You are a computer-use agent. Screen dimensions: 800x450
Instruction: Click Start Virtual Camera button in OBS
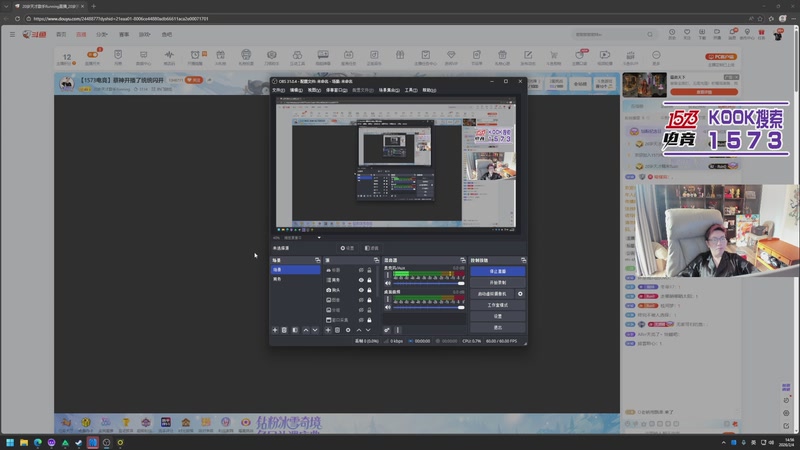tap(492, 294)
